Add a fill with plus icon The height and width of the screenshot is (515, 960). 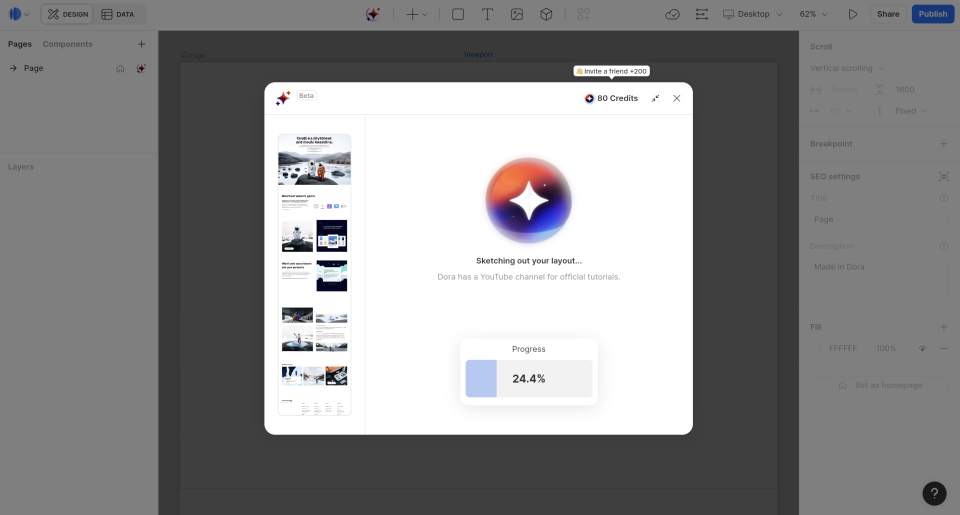943,327
